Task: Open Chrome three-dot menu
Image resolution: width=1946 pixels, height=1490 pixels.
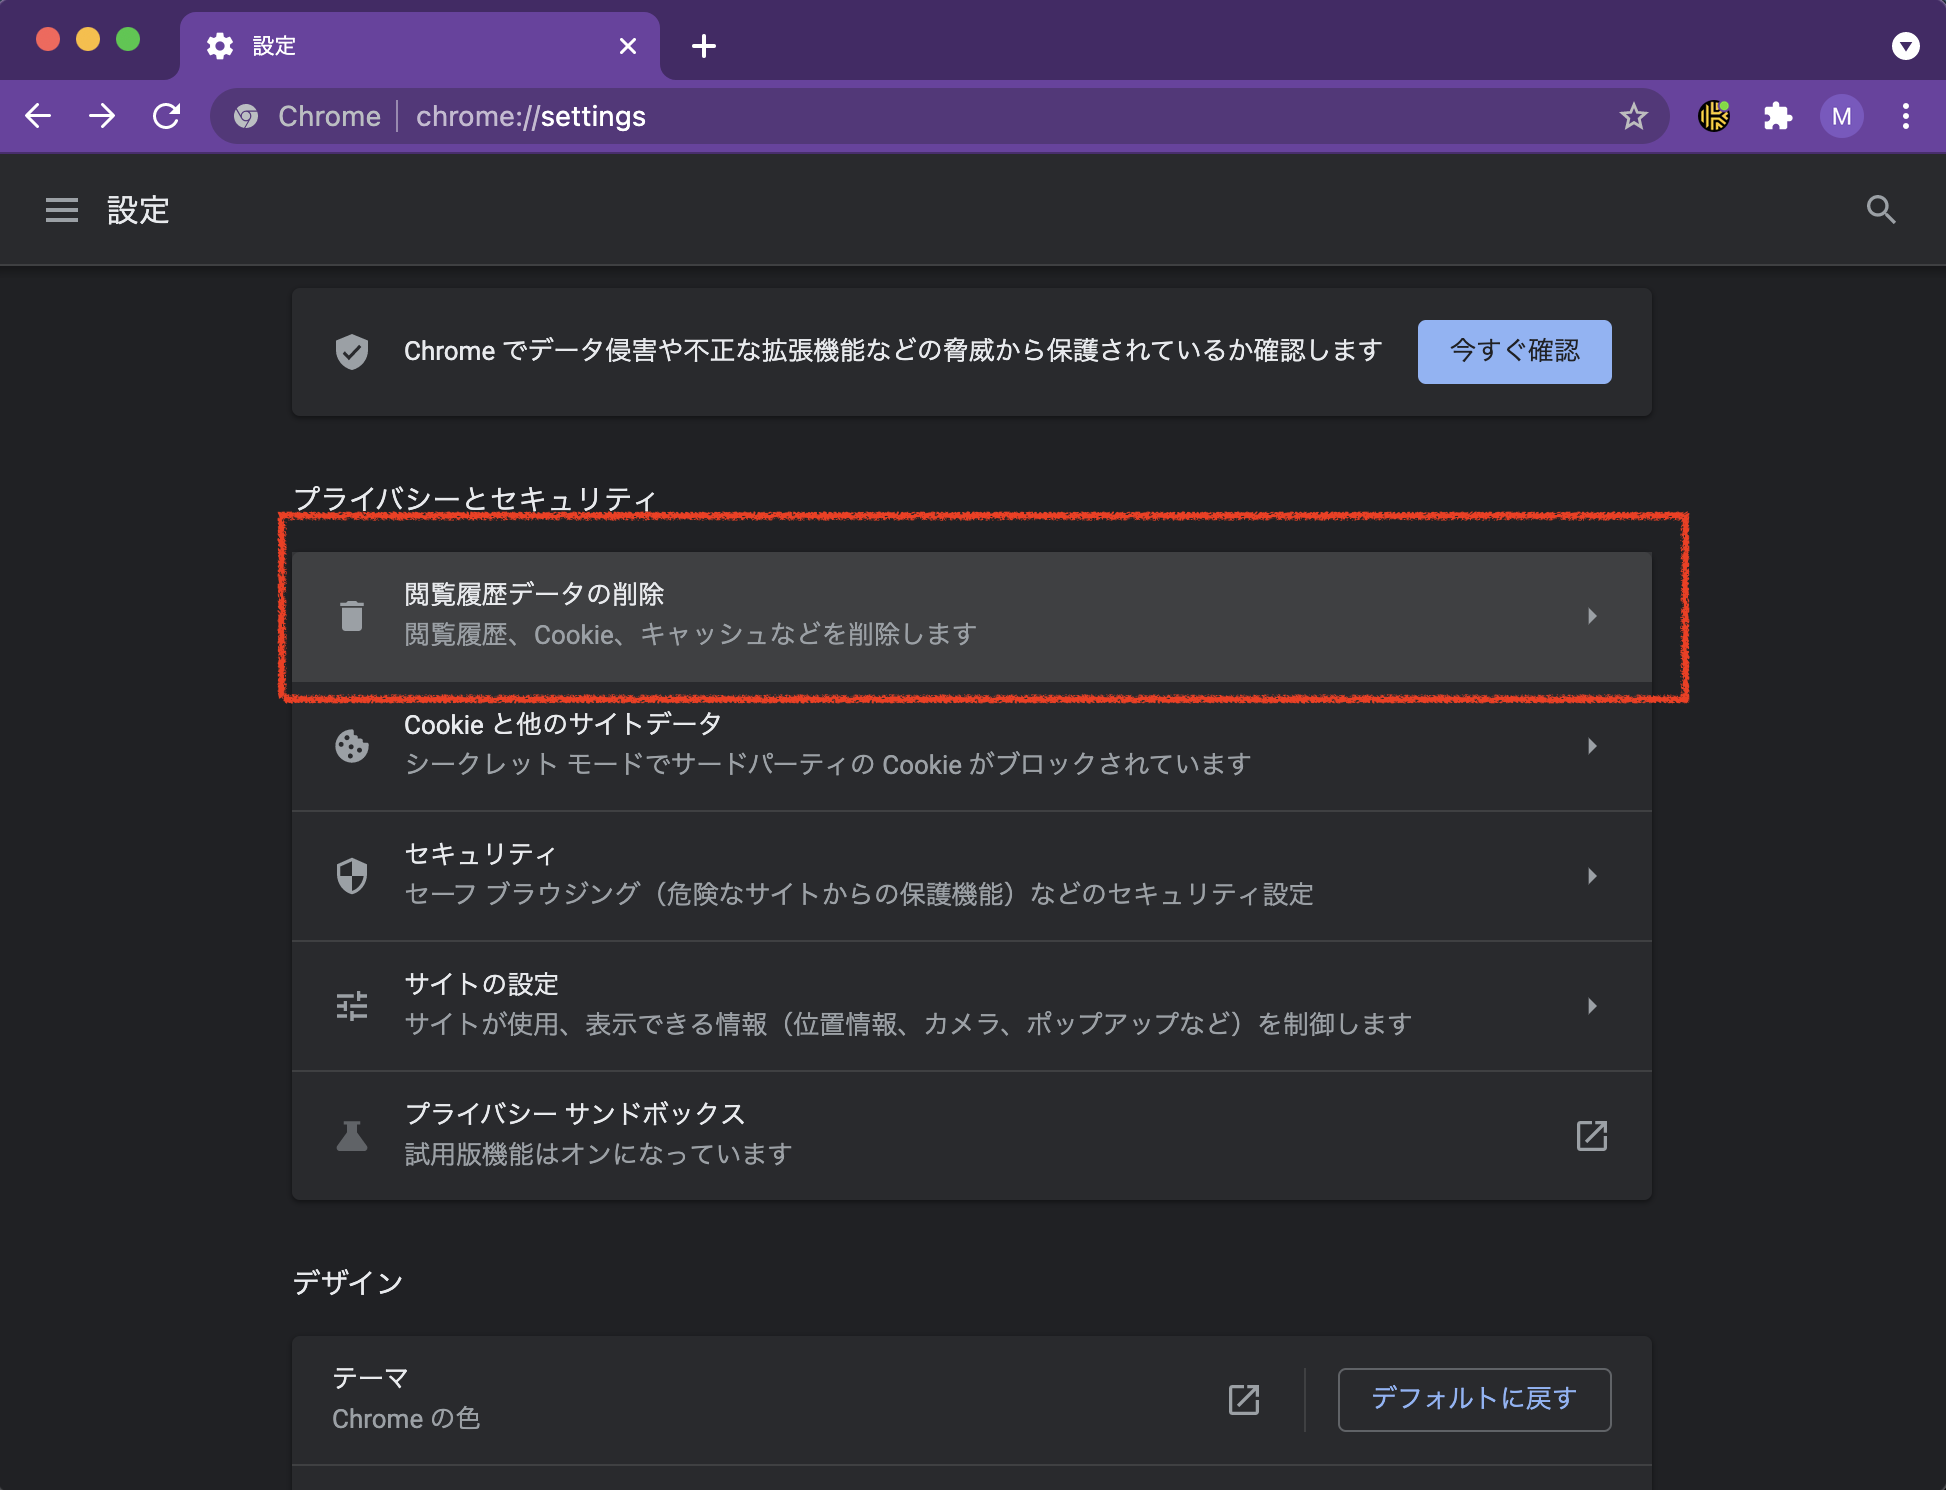Action: pos(1906,117)
